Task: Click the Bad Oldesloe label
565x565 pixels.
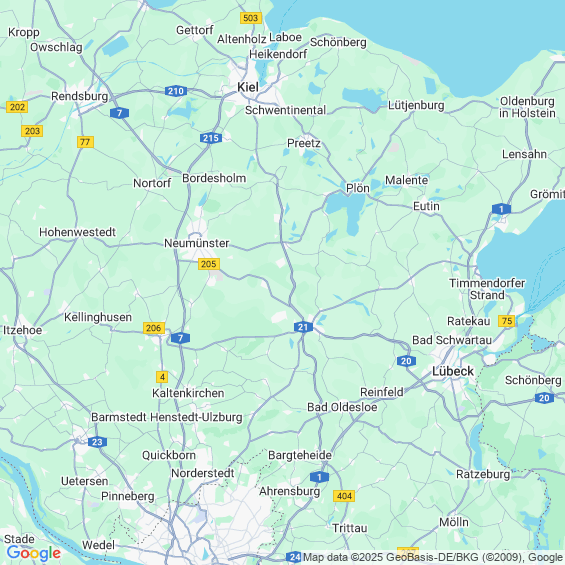Action: point(342,407)
